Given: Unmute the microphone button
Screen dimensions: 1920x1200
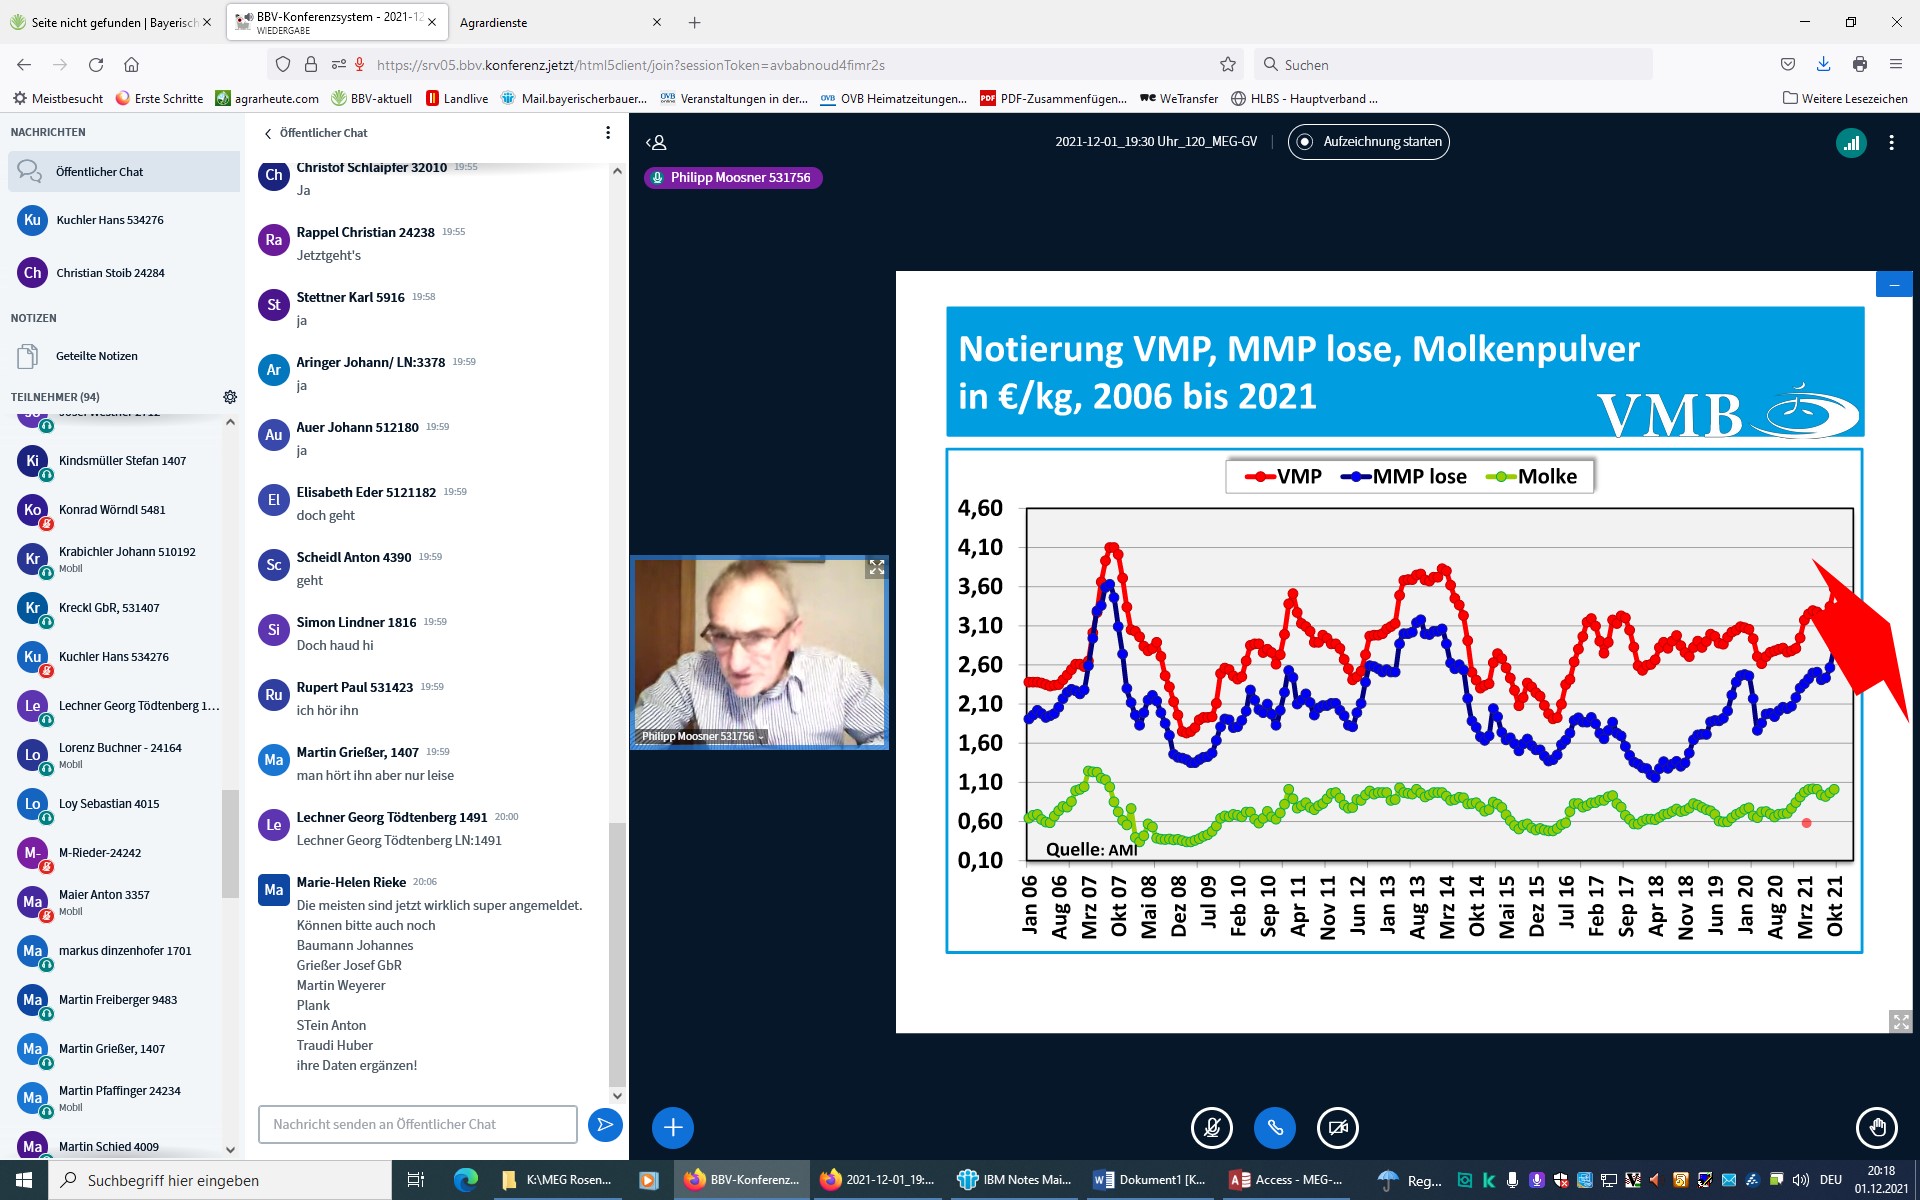Looking at the screenshot, I should point(1211,1128).
